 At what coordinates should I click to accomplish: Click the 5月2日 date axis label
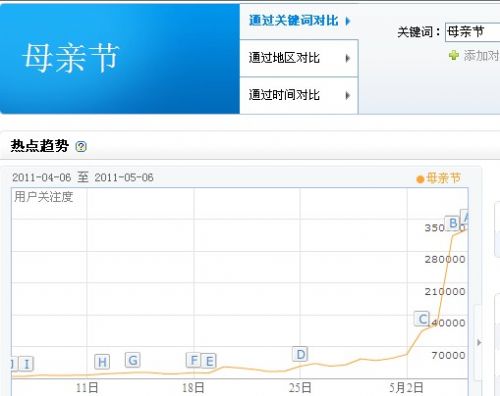406,388
